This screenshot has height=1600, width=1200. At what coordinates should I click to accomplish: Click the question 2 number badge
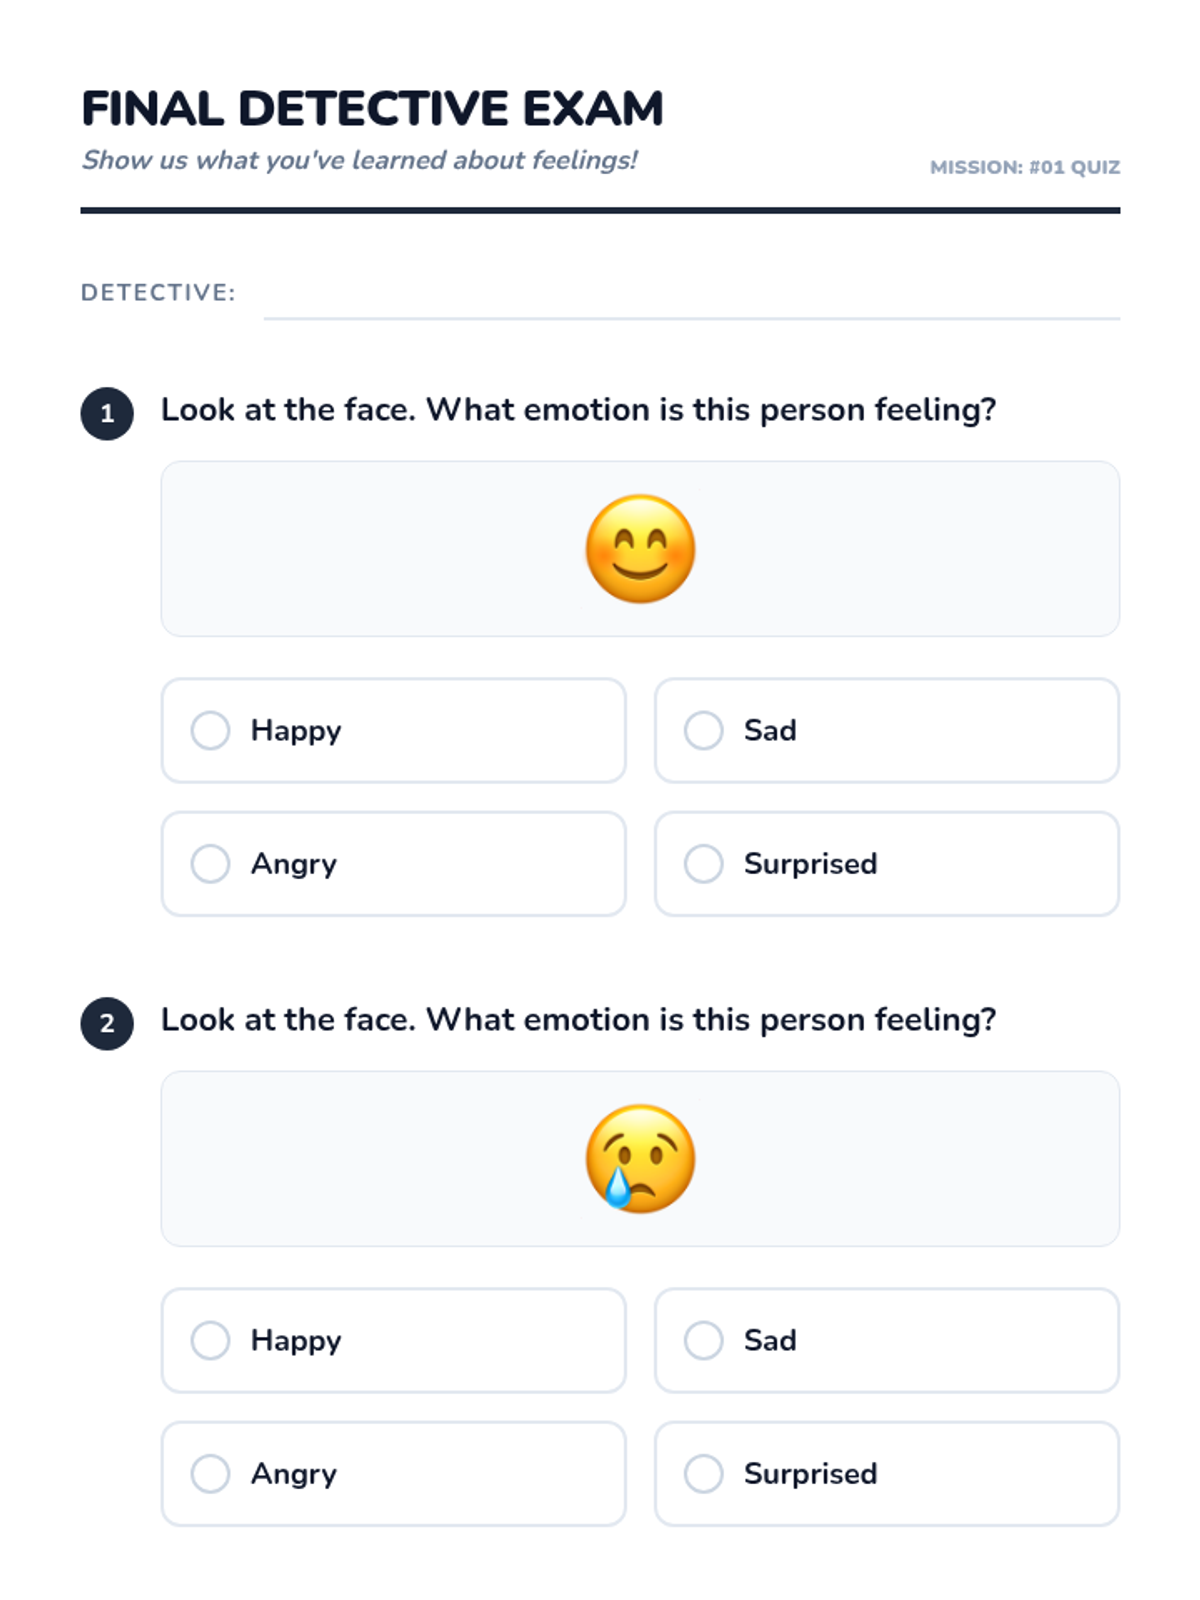click(107, 1024)
